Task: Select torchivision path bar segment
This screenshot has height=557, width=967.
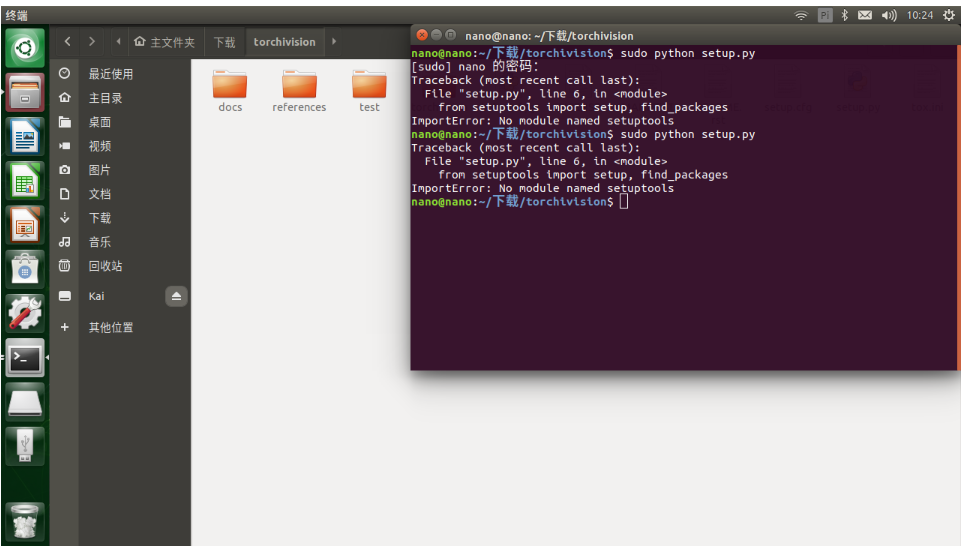Action: coord(284,42)
